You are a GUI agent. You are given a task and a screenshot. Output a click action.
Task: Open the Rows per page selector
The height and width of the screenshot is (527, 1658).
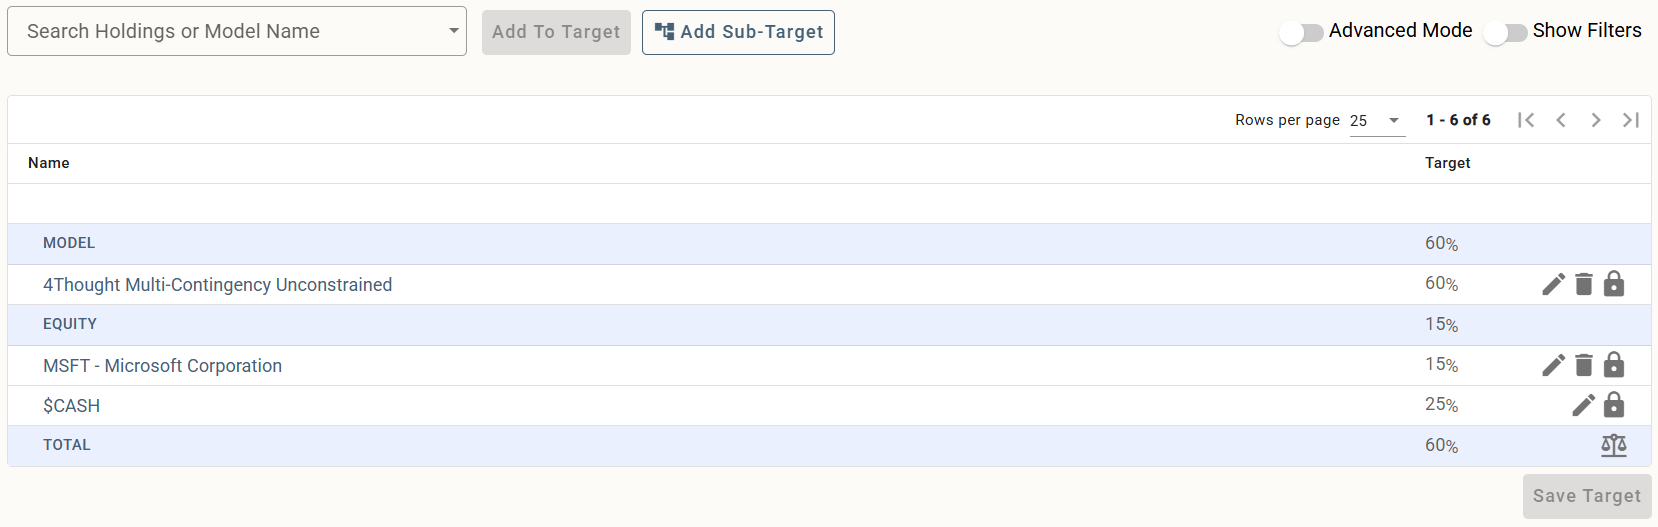coord(1377,120)
